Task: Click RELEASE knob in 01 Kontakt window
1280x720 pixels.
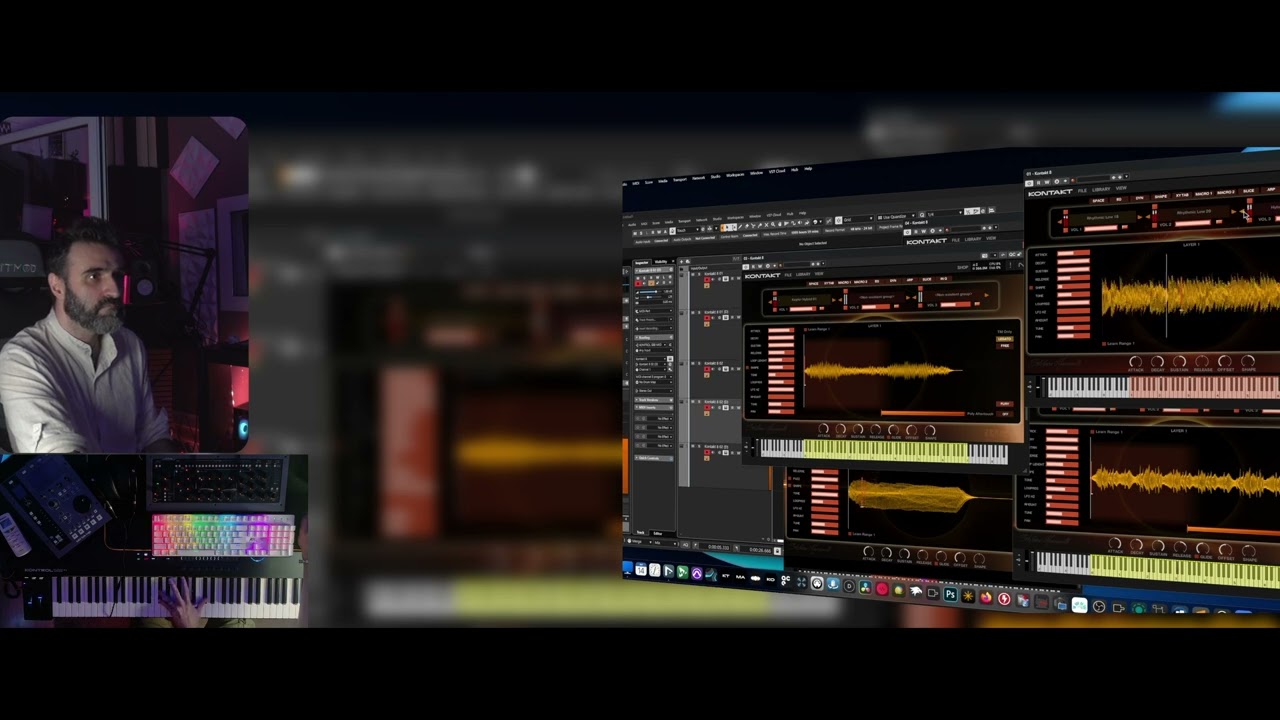Action: pos(1202,361)
